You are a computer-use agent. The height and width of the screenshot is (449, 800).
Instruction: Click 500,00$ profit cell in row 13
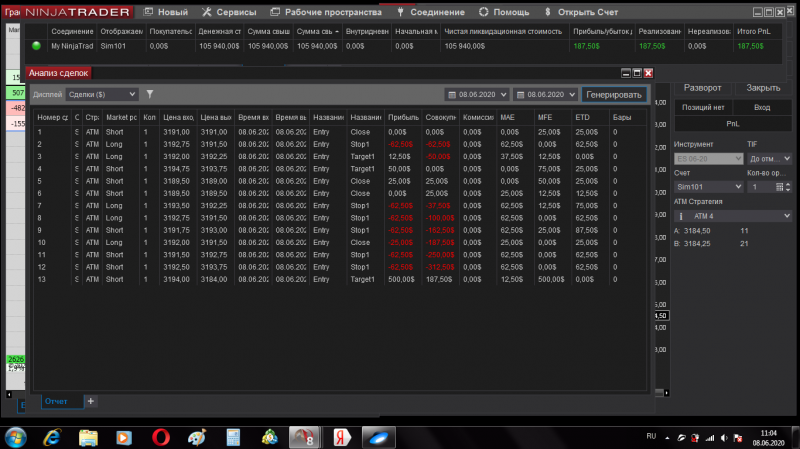(x=402, y=279)
